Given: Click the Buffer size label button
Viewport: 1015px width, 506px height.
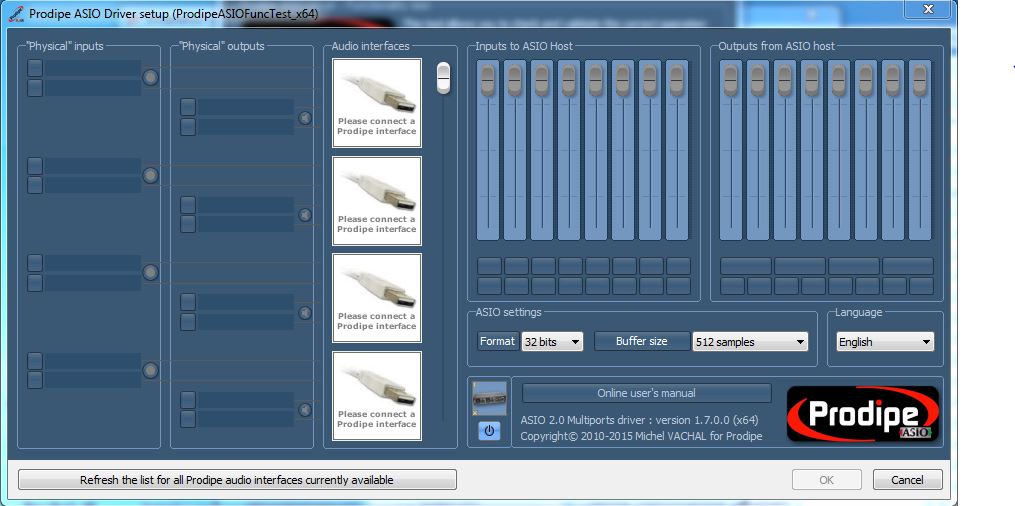Looking at the screenshot, I should (641, 341).
